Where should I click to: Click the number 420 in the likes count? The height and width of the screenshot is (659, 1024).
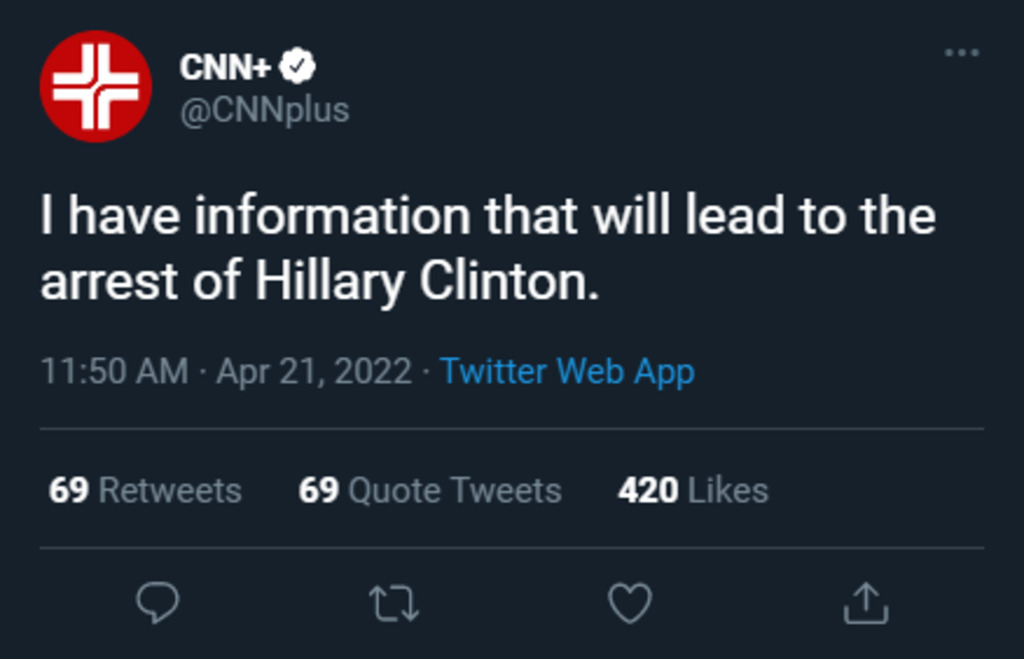point(648,490)
